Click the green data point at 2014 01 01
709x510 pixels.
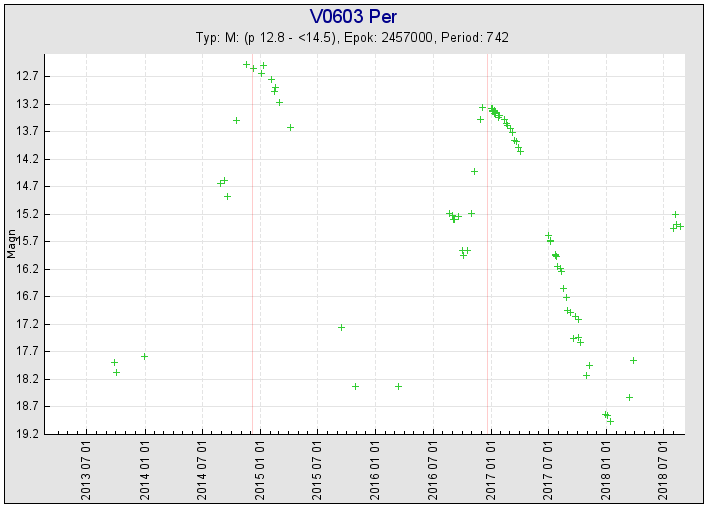145,356
